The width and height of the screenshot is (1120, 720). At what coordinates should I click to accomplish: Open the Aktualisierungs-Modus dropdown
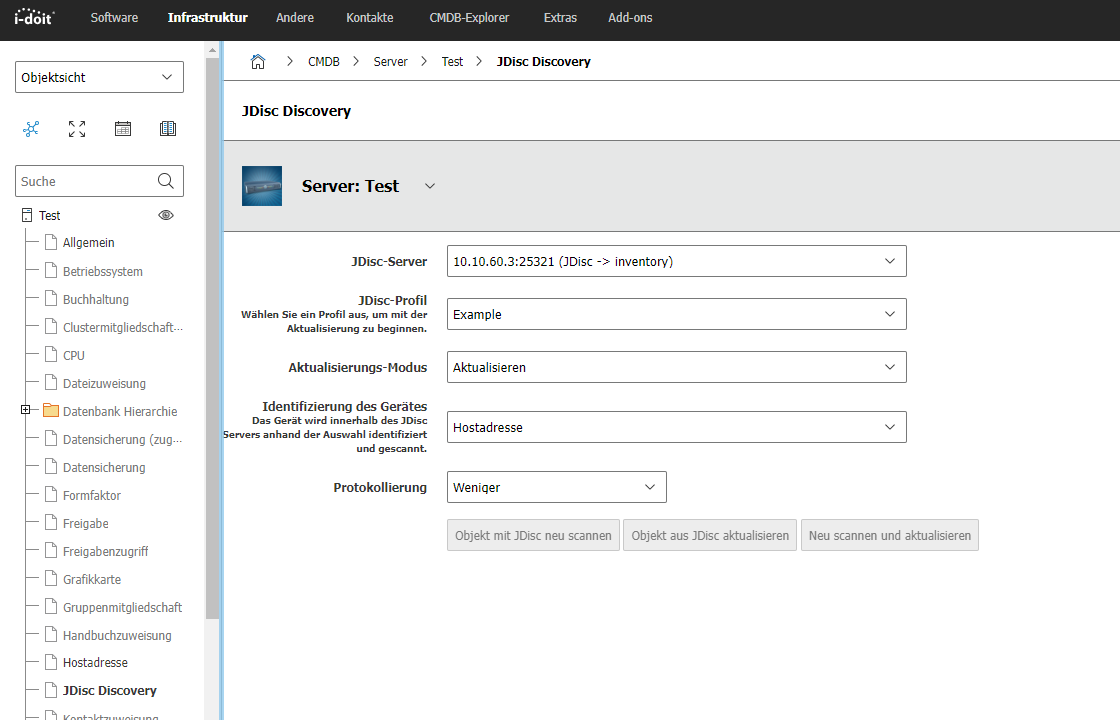click(x=676, y=367)
